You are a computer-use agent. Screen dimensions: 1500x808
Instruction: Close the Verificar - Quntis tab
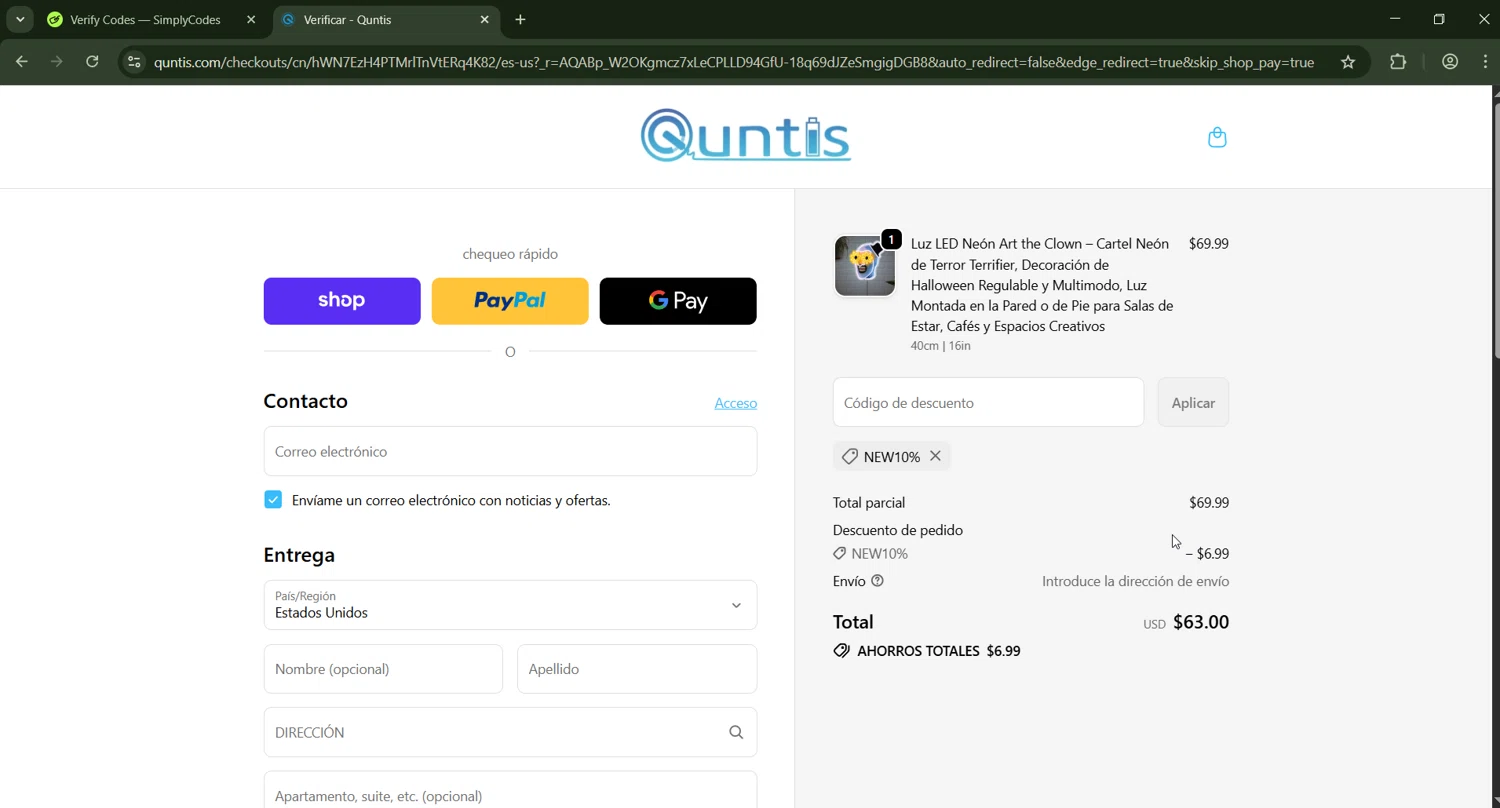tap(485, 20)
